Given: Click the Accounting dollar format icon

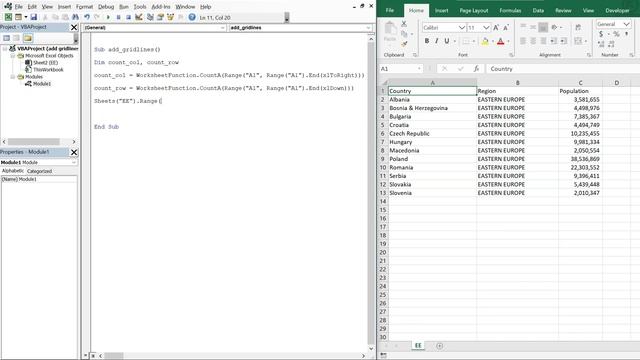Looking at the screenshot, I should pos(601,34).
